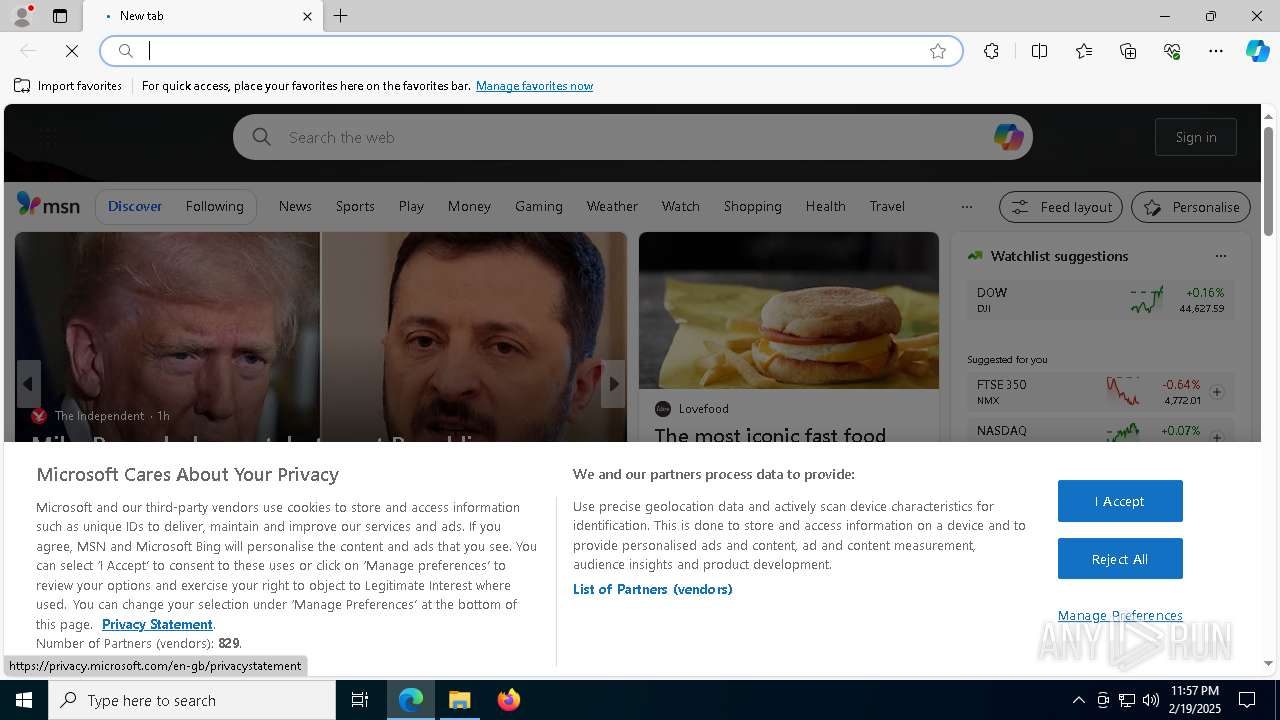Launch Firefox from taskbar
This screenshot has width=1280, height=720.
(x=509, y=700)
